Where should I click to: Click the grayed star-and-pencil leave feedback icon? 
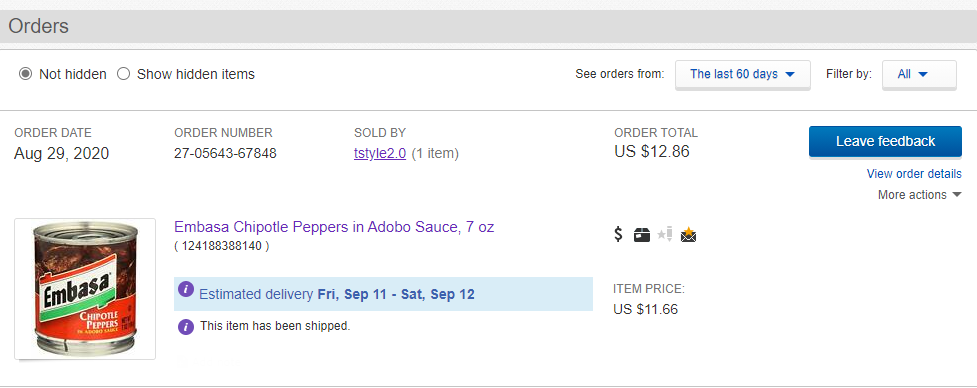point(665,235)
